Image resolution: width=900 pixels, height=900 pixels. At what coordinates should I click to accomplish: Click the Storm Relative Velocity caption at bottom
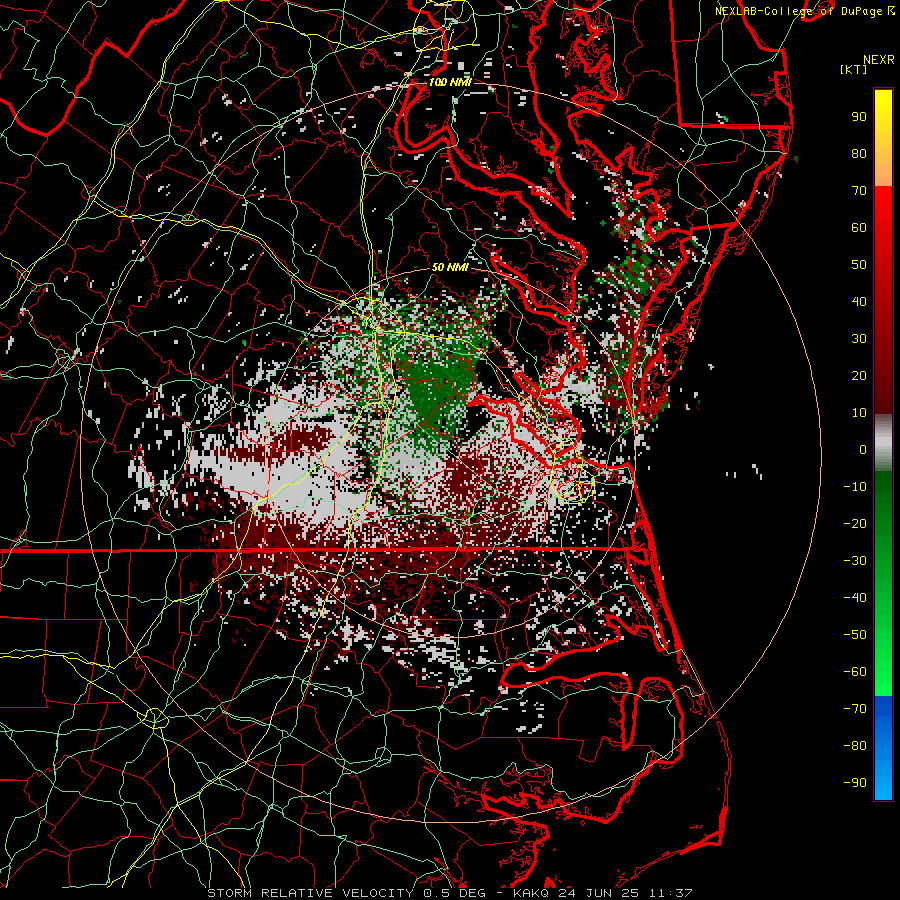(450, 893)
